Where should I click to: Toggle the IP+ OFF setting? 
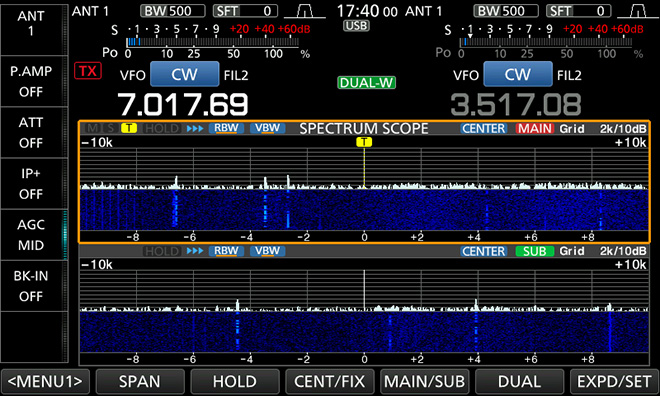(31, 184)
